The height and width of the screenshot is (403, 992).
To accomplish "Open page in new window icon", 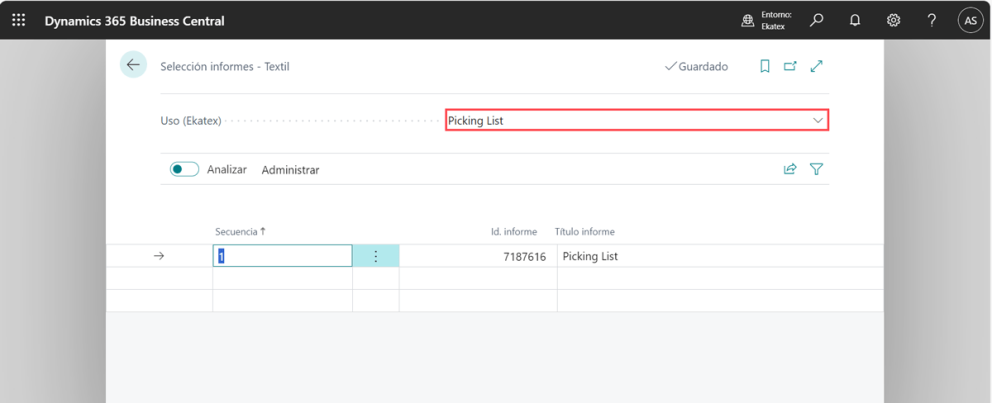I will (790, 66).
